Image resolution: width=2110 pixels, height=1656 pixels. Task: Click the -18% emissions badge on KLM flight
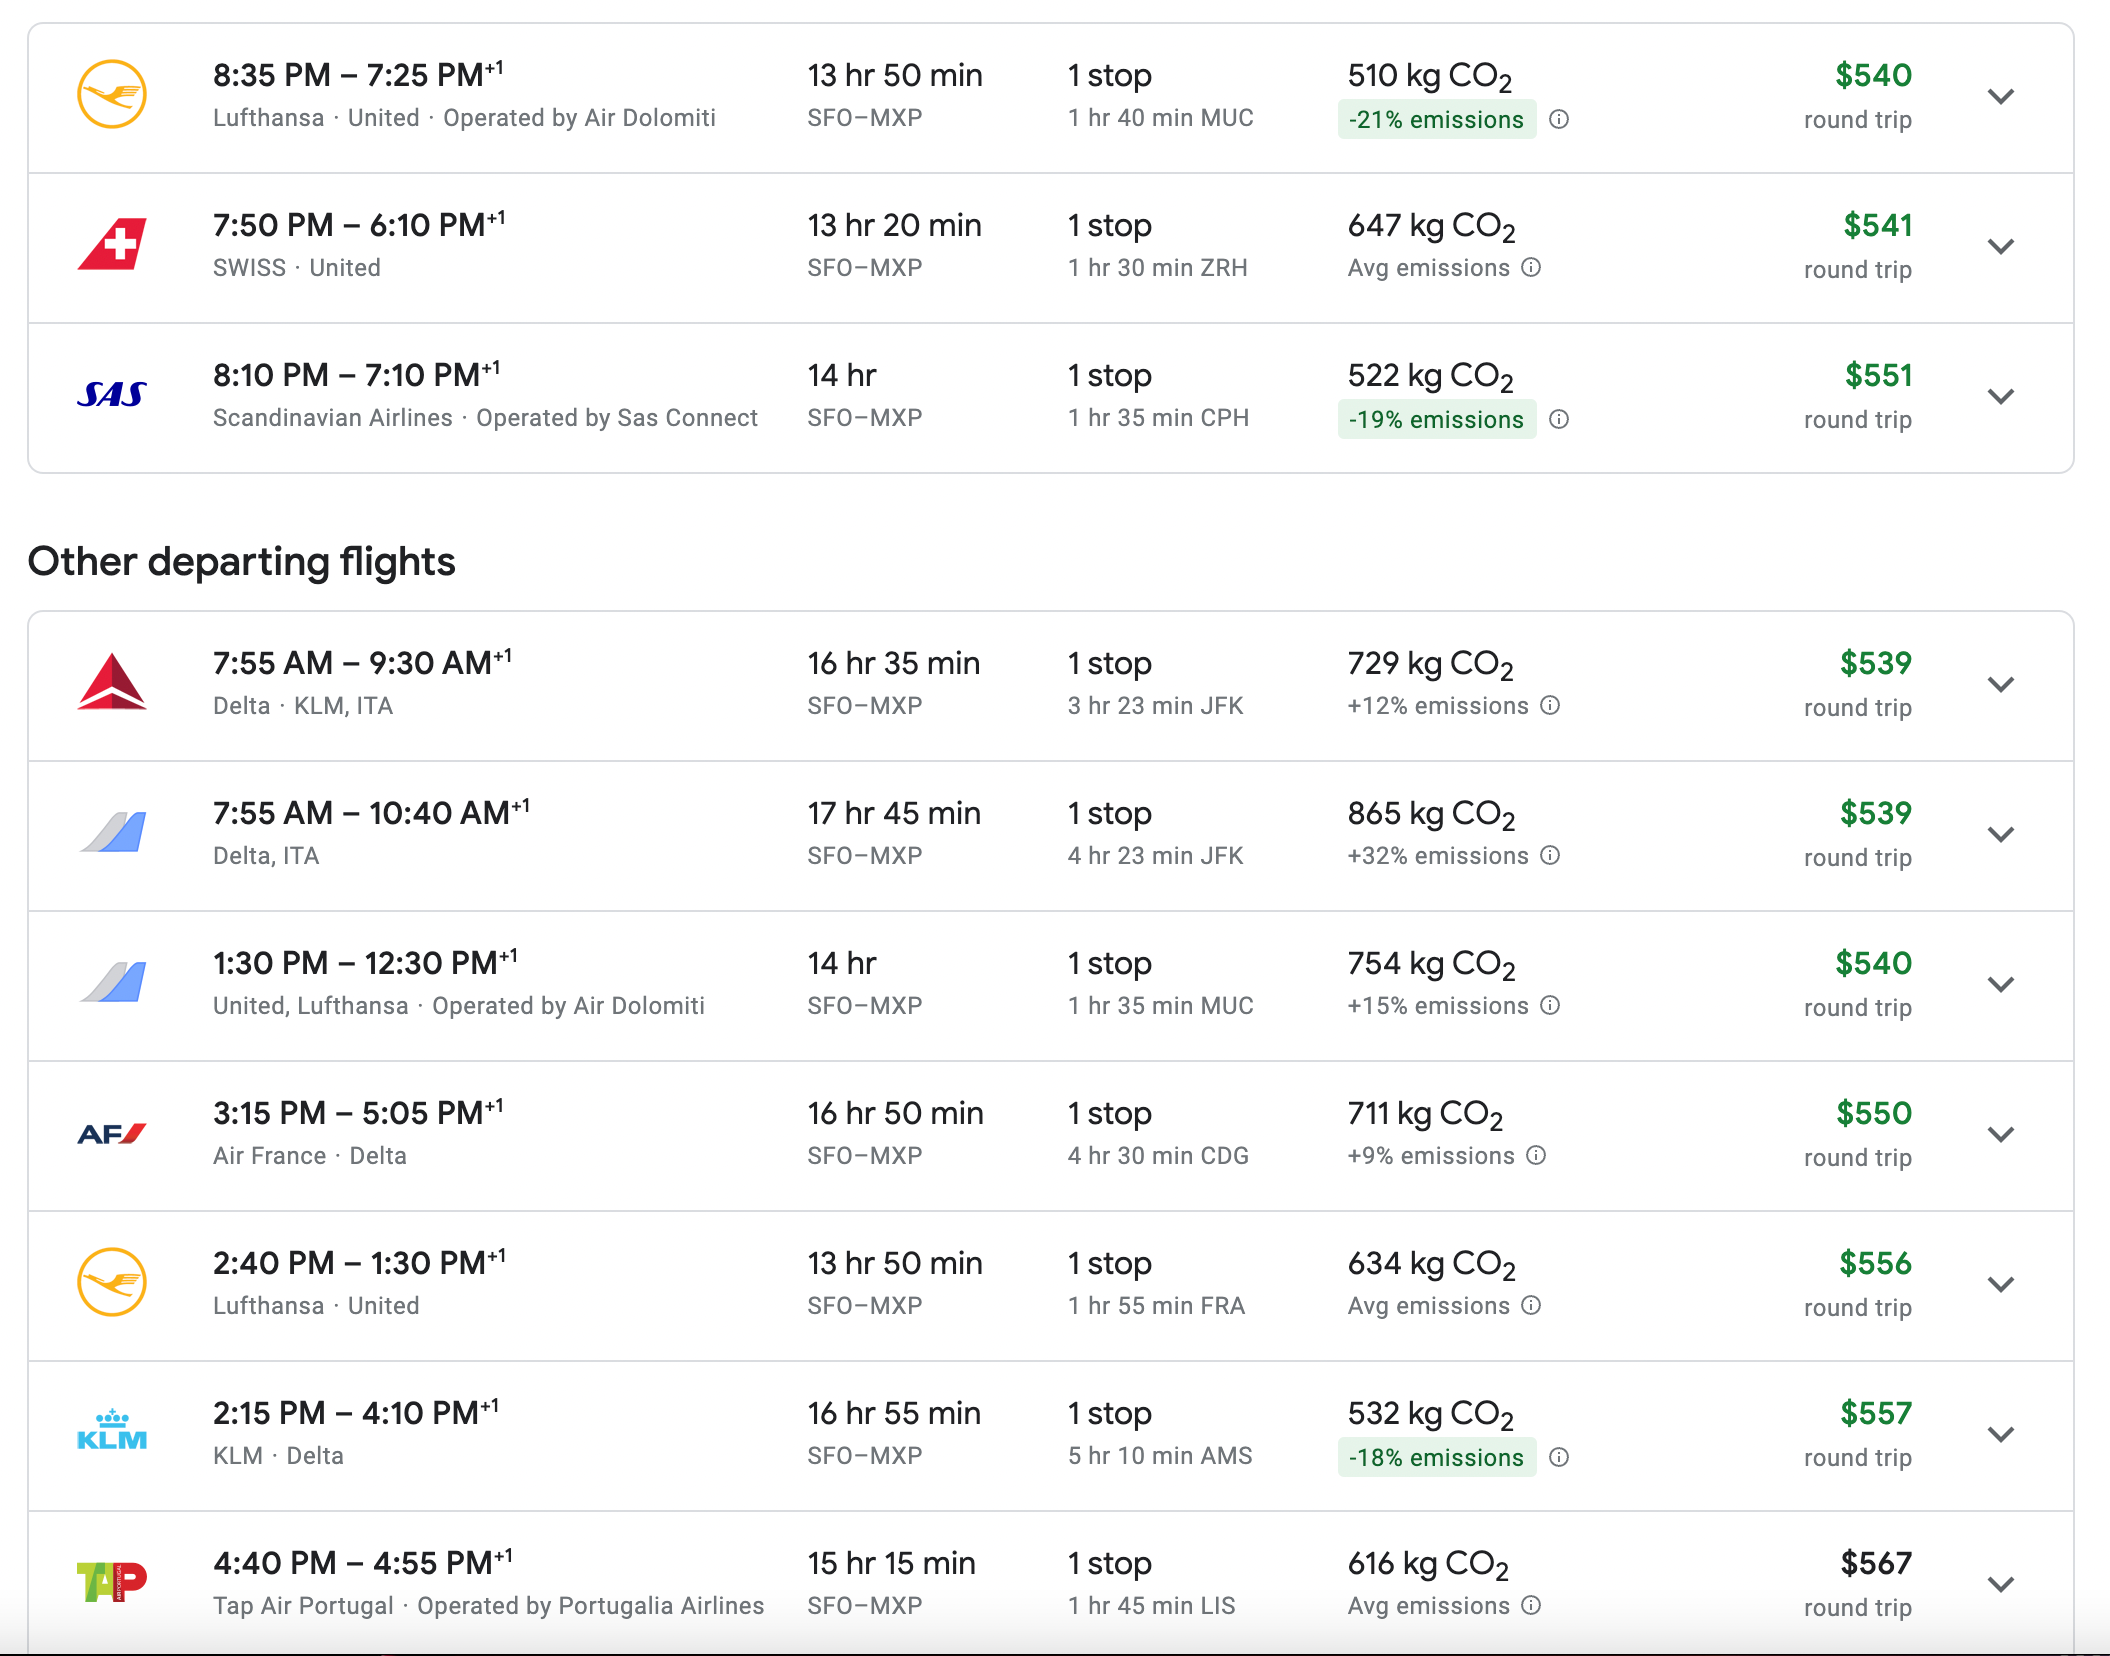click(x=1437, y=1457)
